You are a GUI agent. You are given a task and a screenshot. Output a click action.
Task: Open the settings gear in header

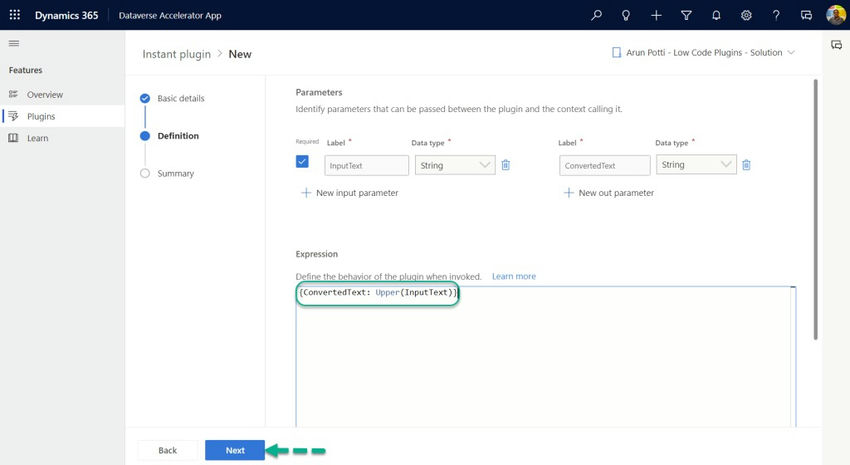click(746, 16)
